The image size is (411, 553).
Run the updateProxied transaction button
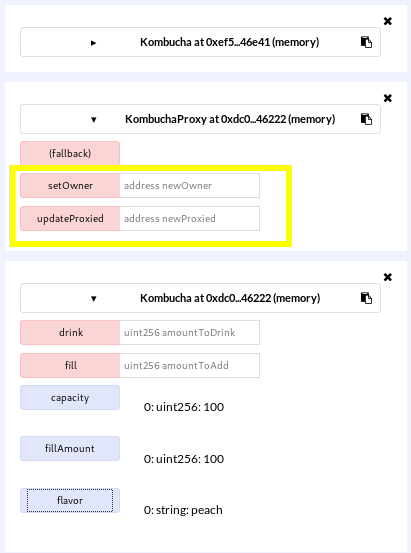click(70, 218)
